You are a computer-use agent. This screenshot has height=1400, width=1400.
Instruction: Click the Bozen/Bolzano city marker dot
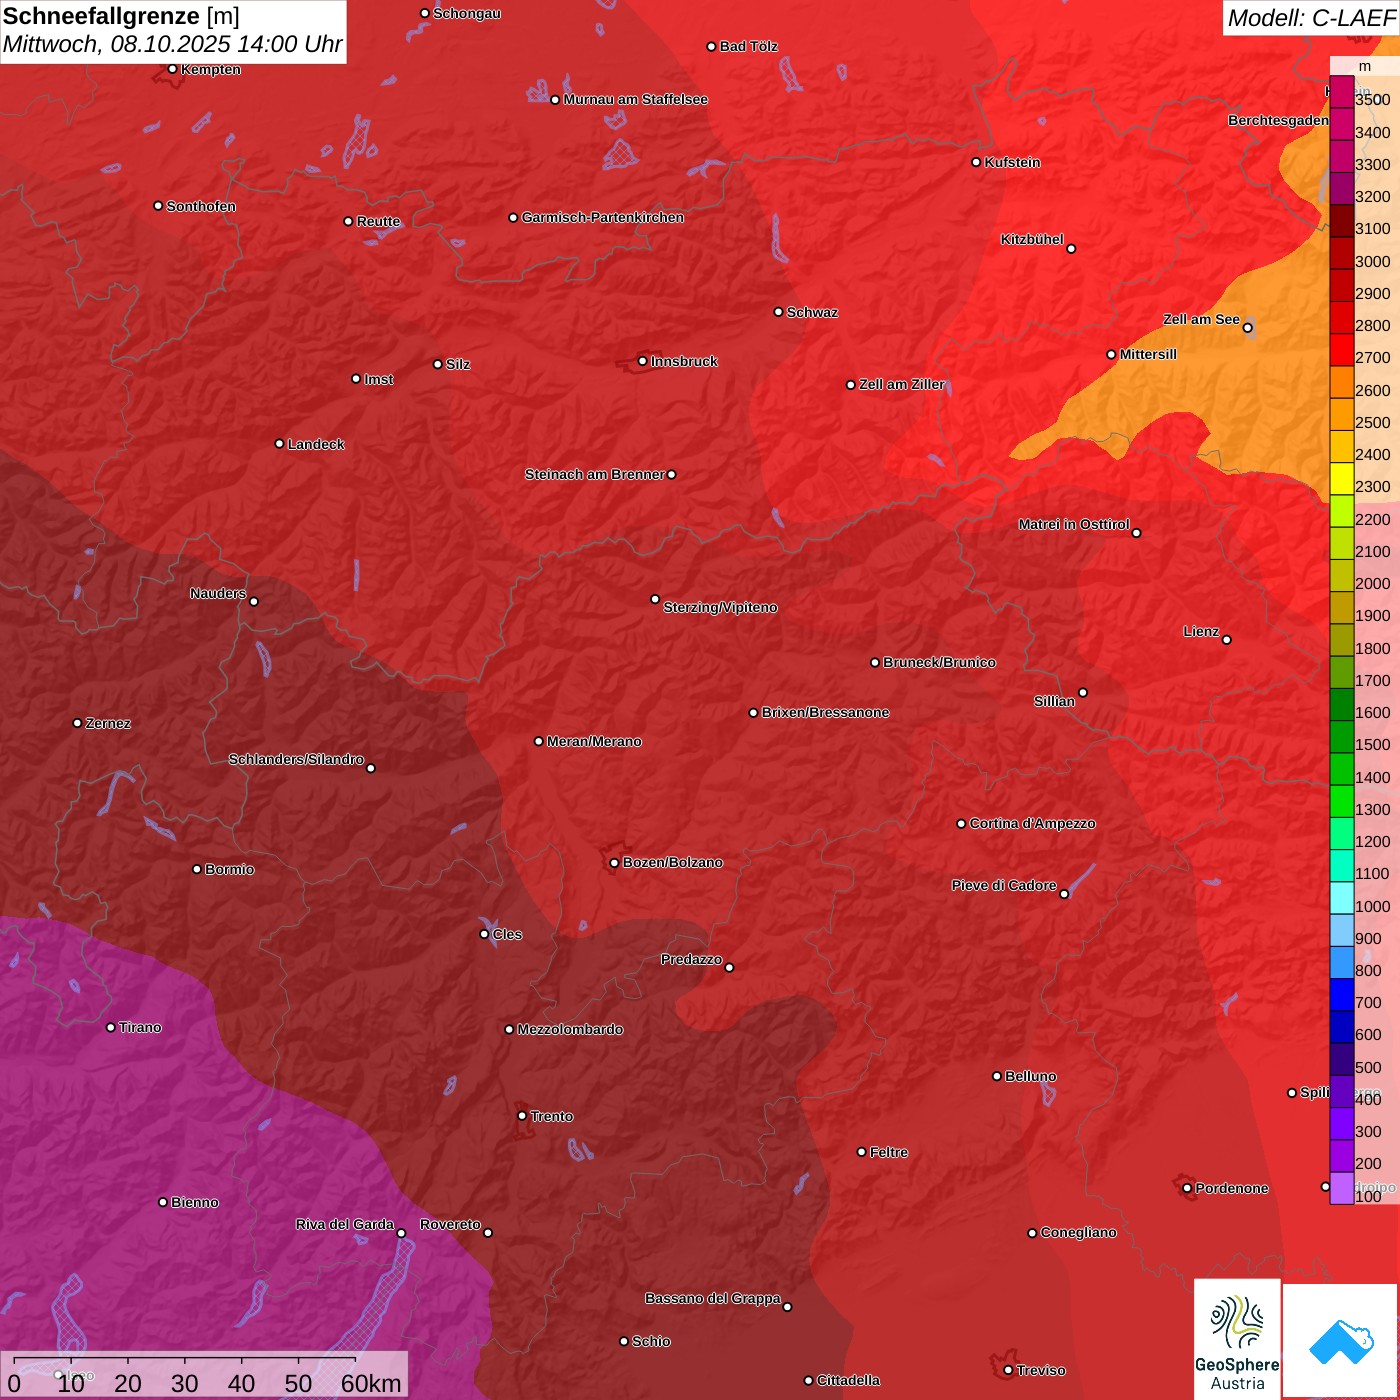[x=615, y=863]
